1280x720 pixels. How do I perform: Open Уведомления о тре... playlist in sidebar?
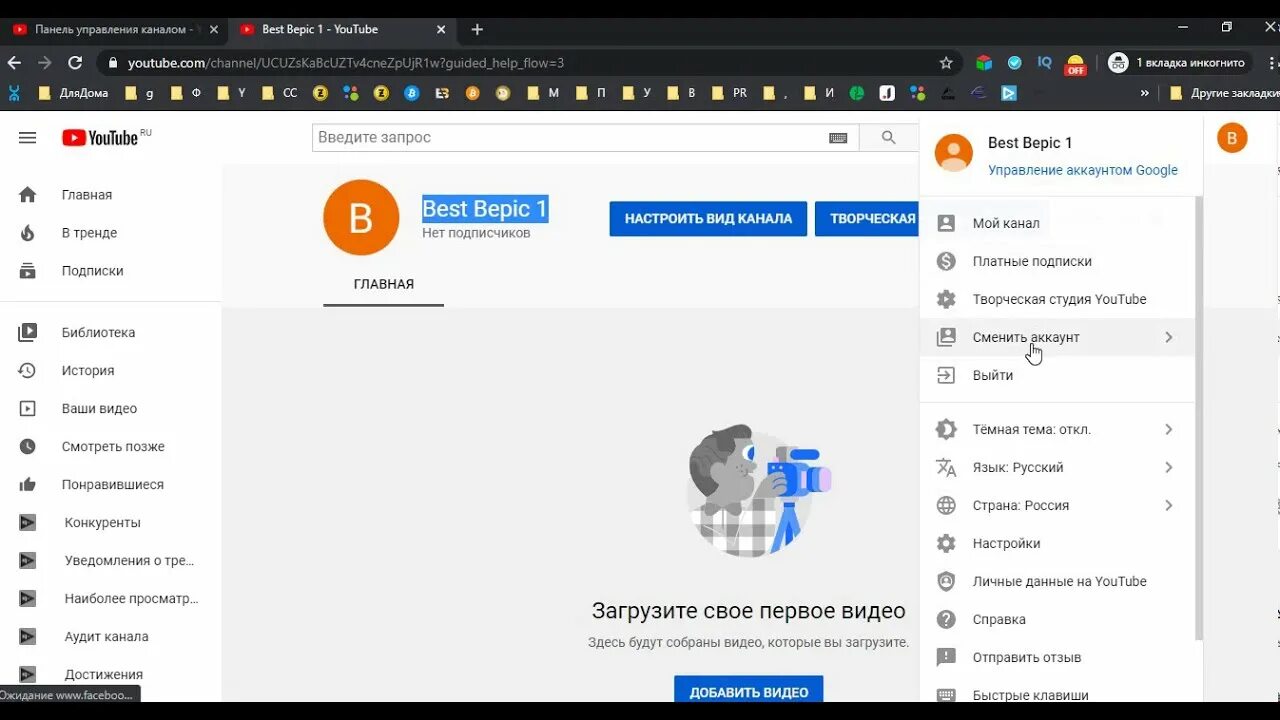[x=110, y=561]
